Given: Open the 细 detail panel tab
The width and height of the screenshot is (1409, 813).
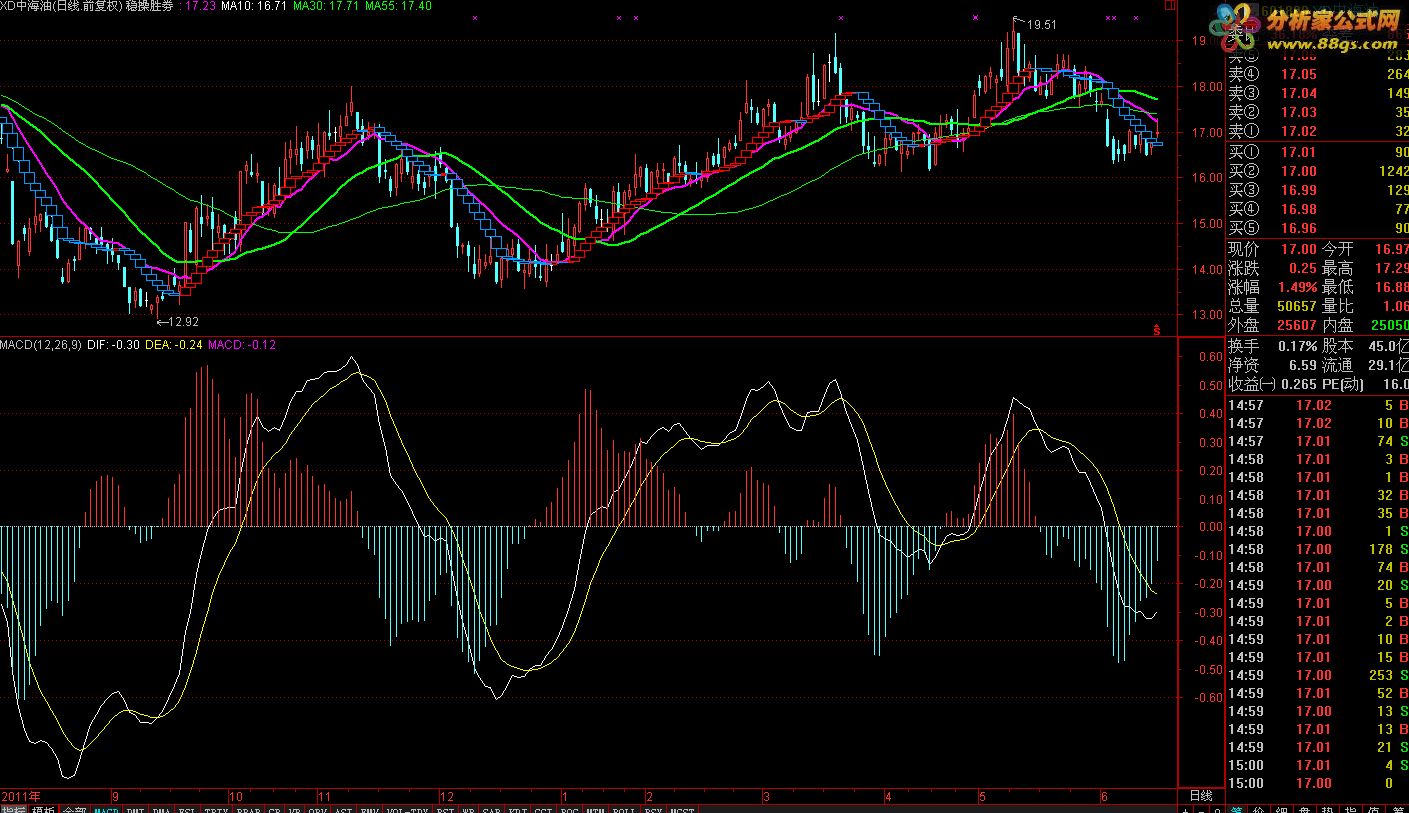Looking at the screenshot, I should [1281, 809].
